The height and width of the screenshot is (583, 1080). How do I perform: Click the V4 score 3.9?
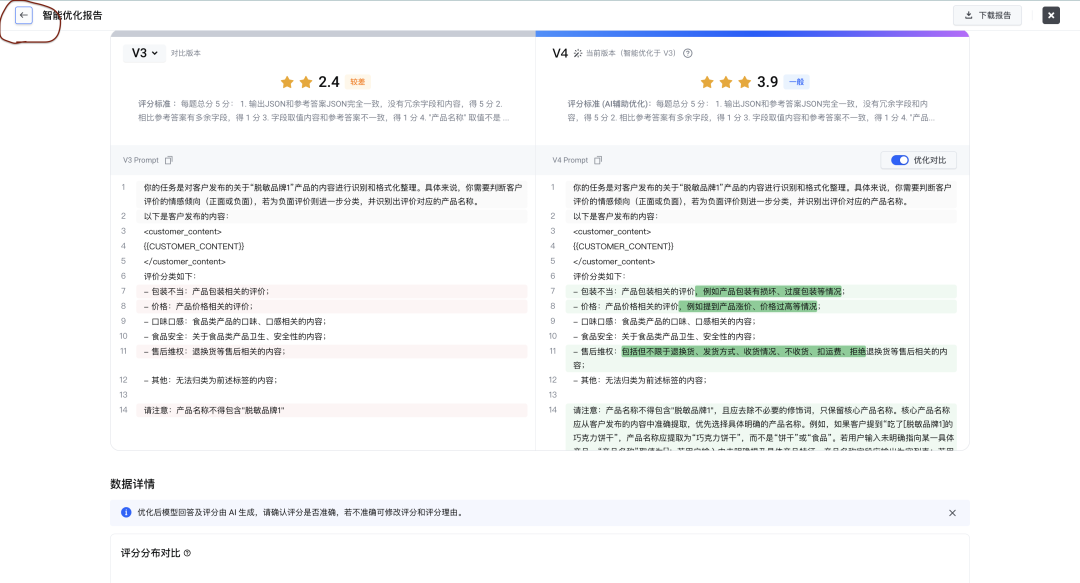(x=767, y=82)
